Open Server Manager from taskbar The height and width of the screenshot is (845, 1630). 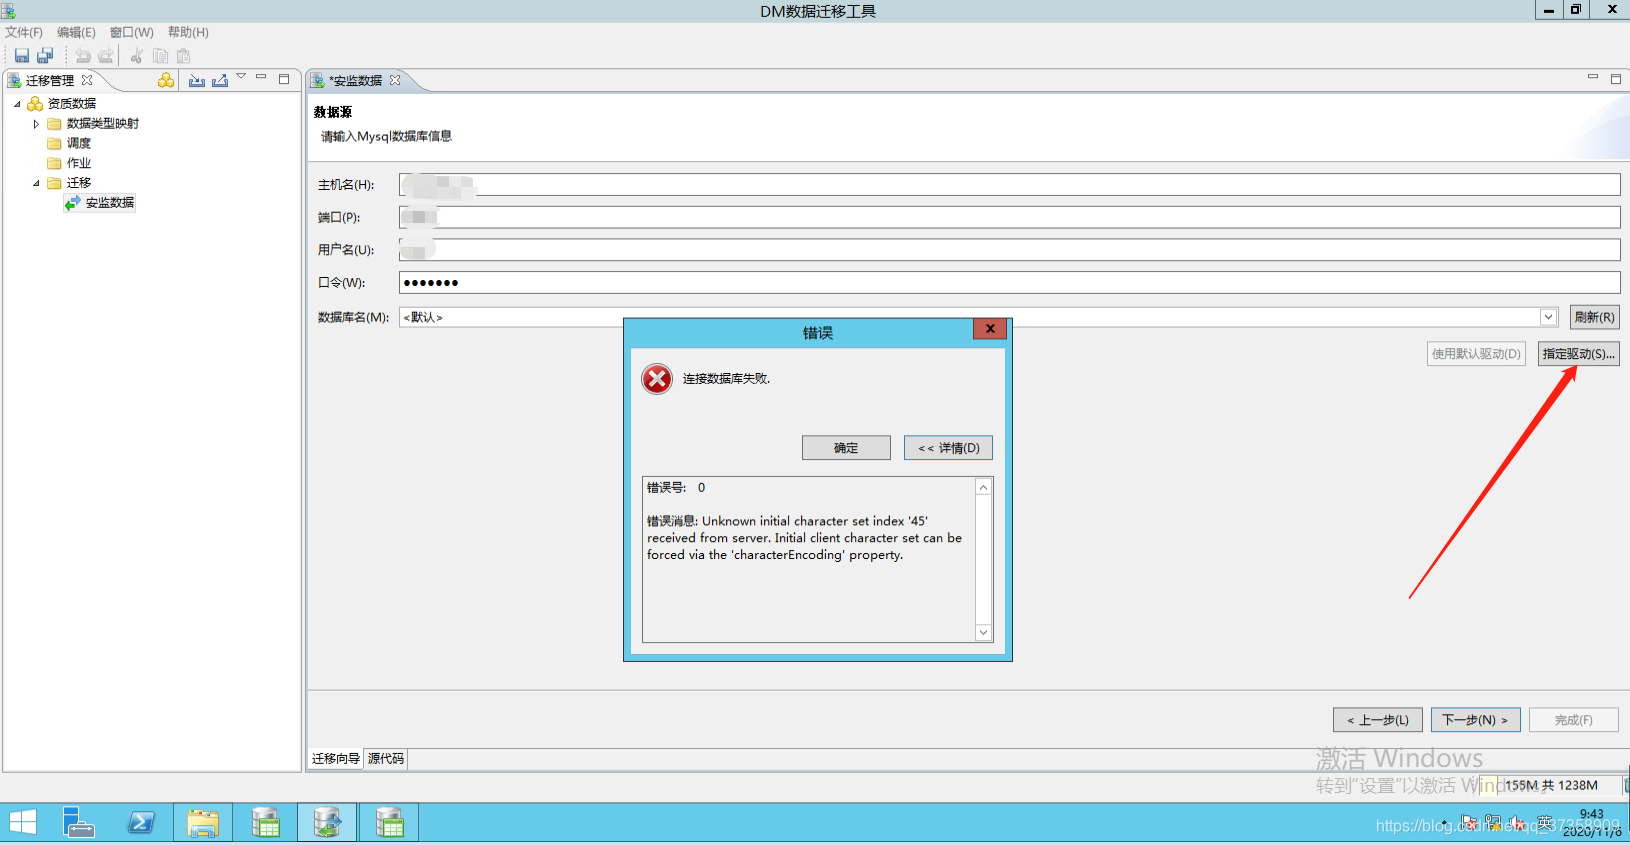click(x=78, y=823)
